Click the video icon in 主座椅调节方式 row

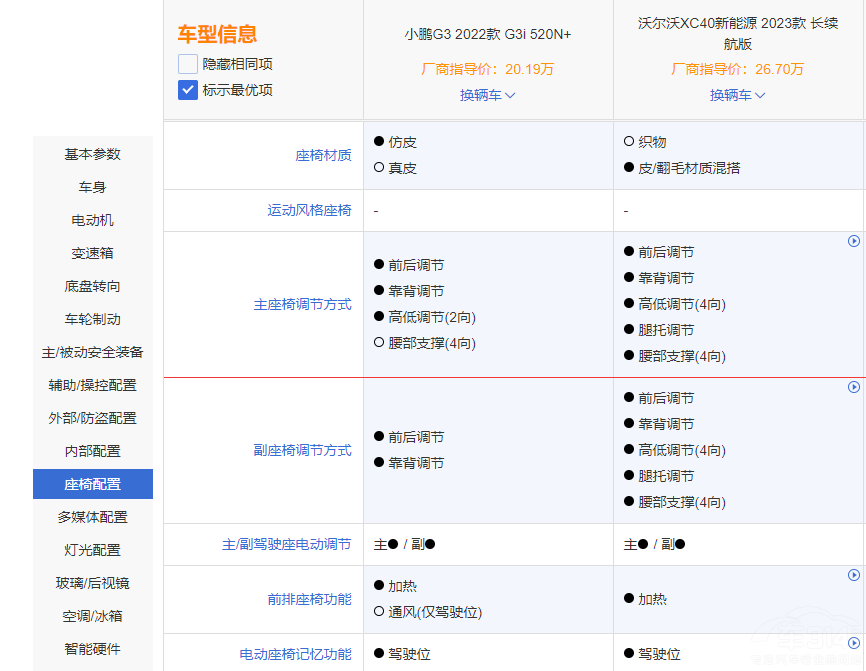(854, 241)
